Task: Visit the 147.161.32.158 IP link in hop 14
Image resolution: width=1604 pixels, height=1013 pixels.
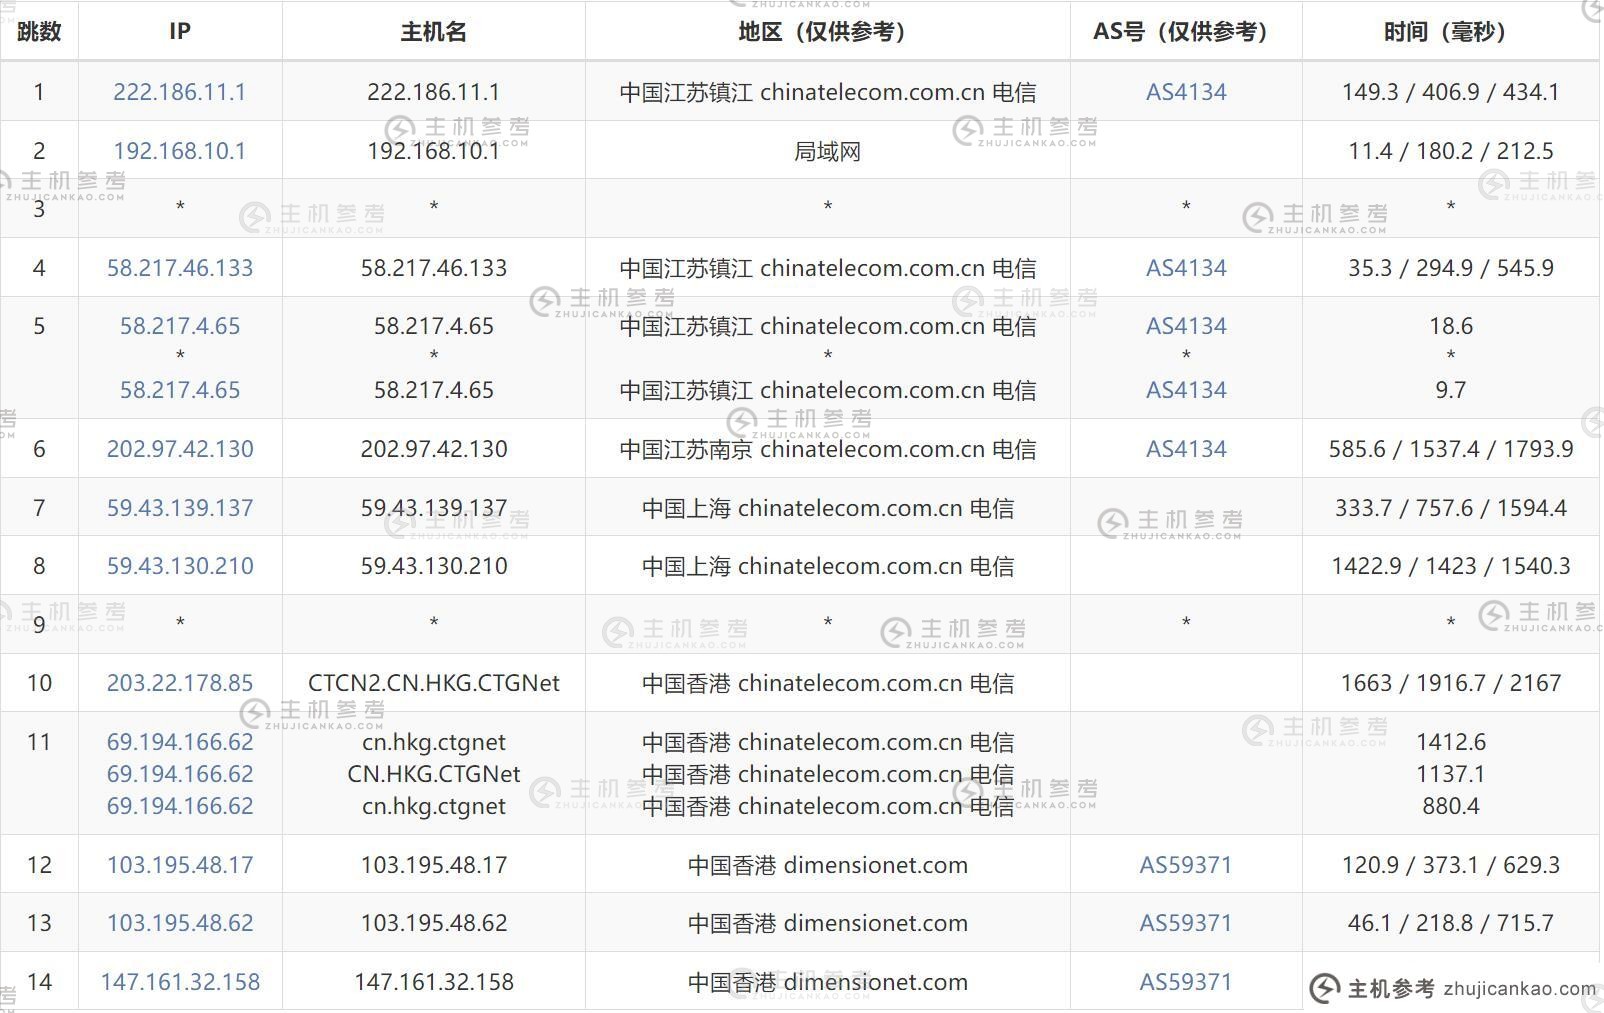Action: [x=180, y=982]
